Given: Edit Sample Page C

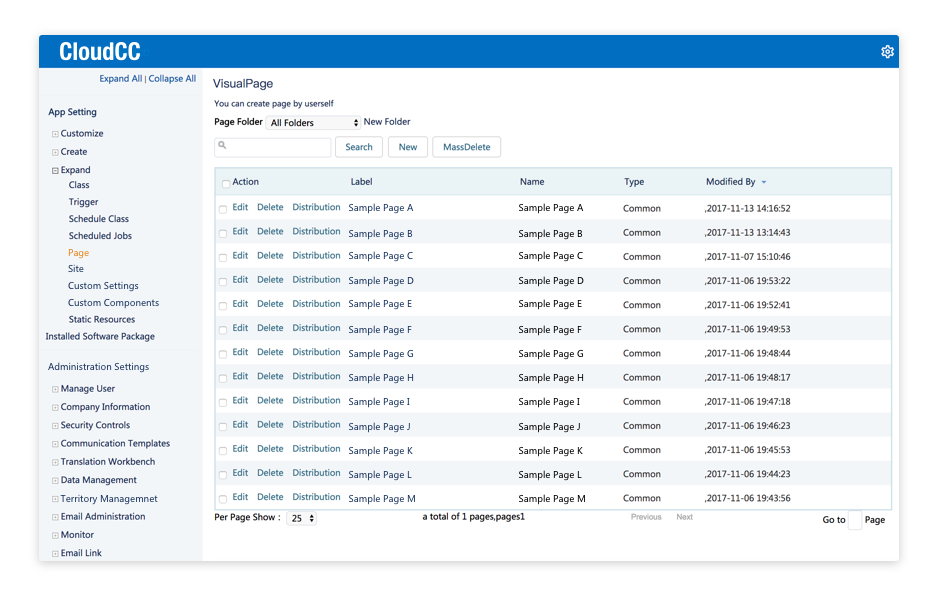Looking at the screenshot, I should (240, 255).
